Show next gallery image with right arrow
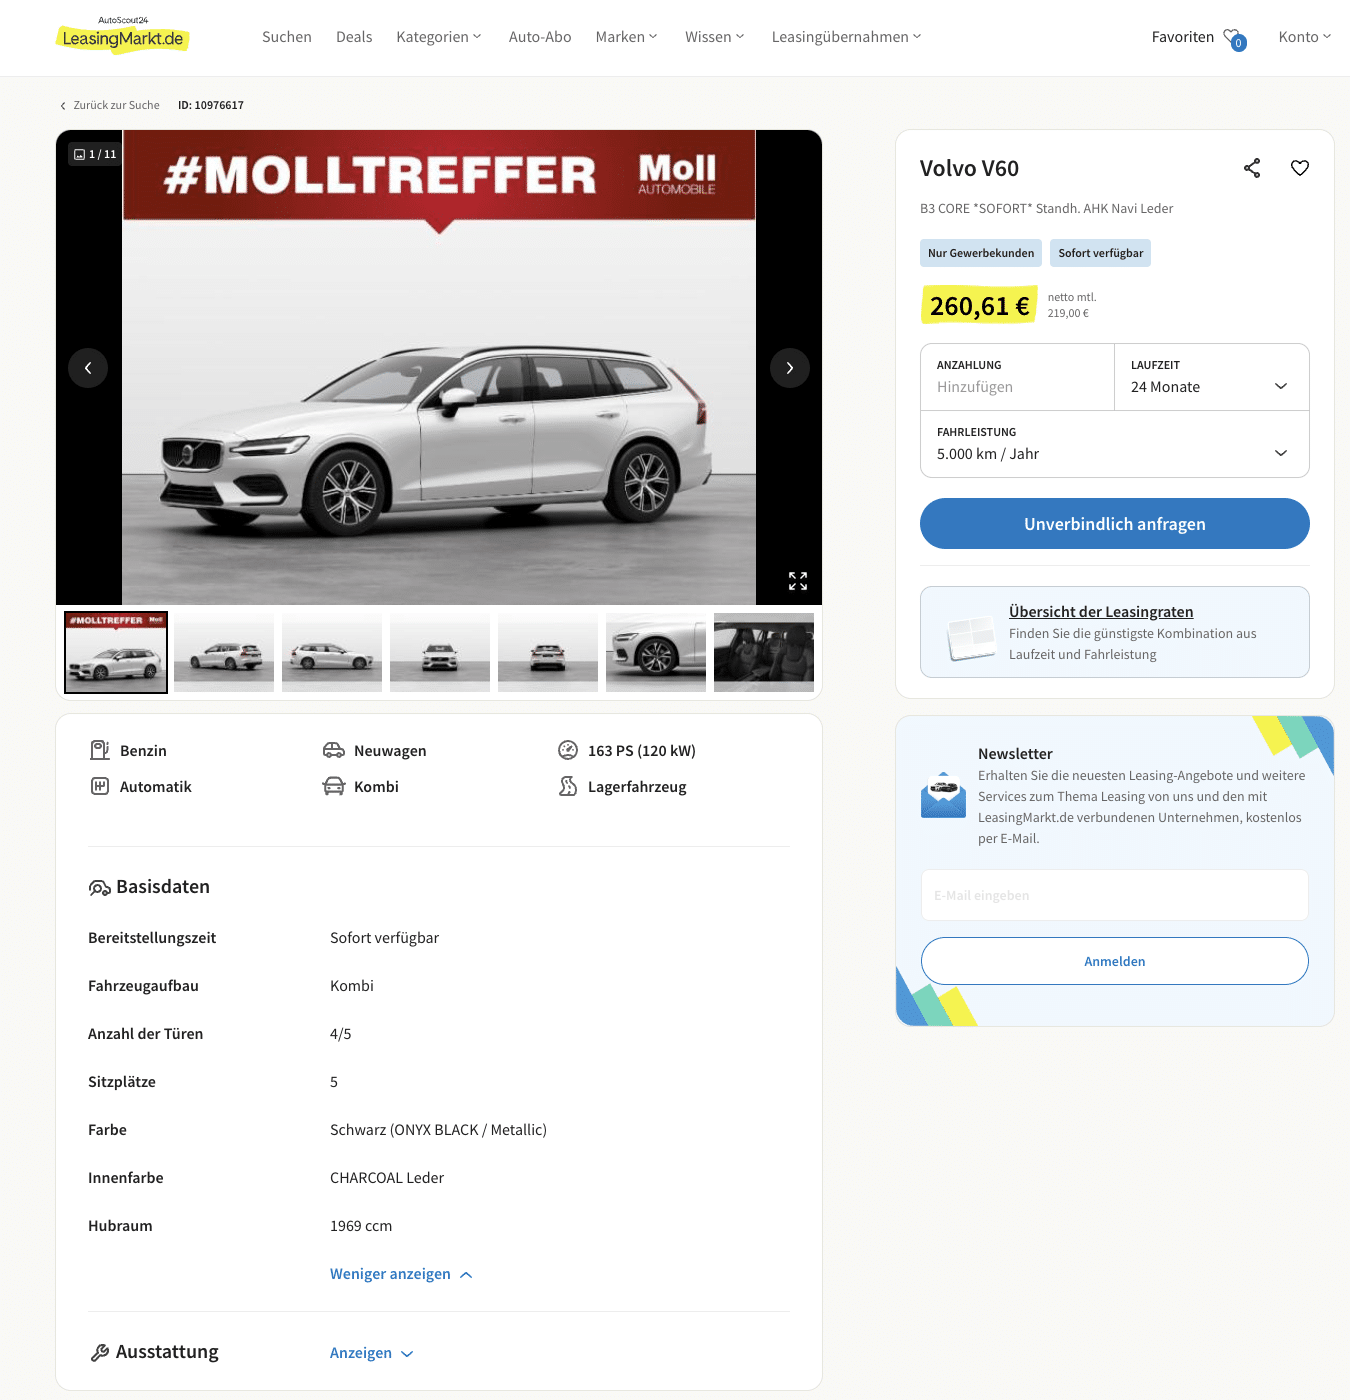Viewport: 1350px width, 1400px height. coord(790,368)
